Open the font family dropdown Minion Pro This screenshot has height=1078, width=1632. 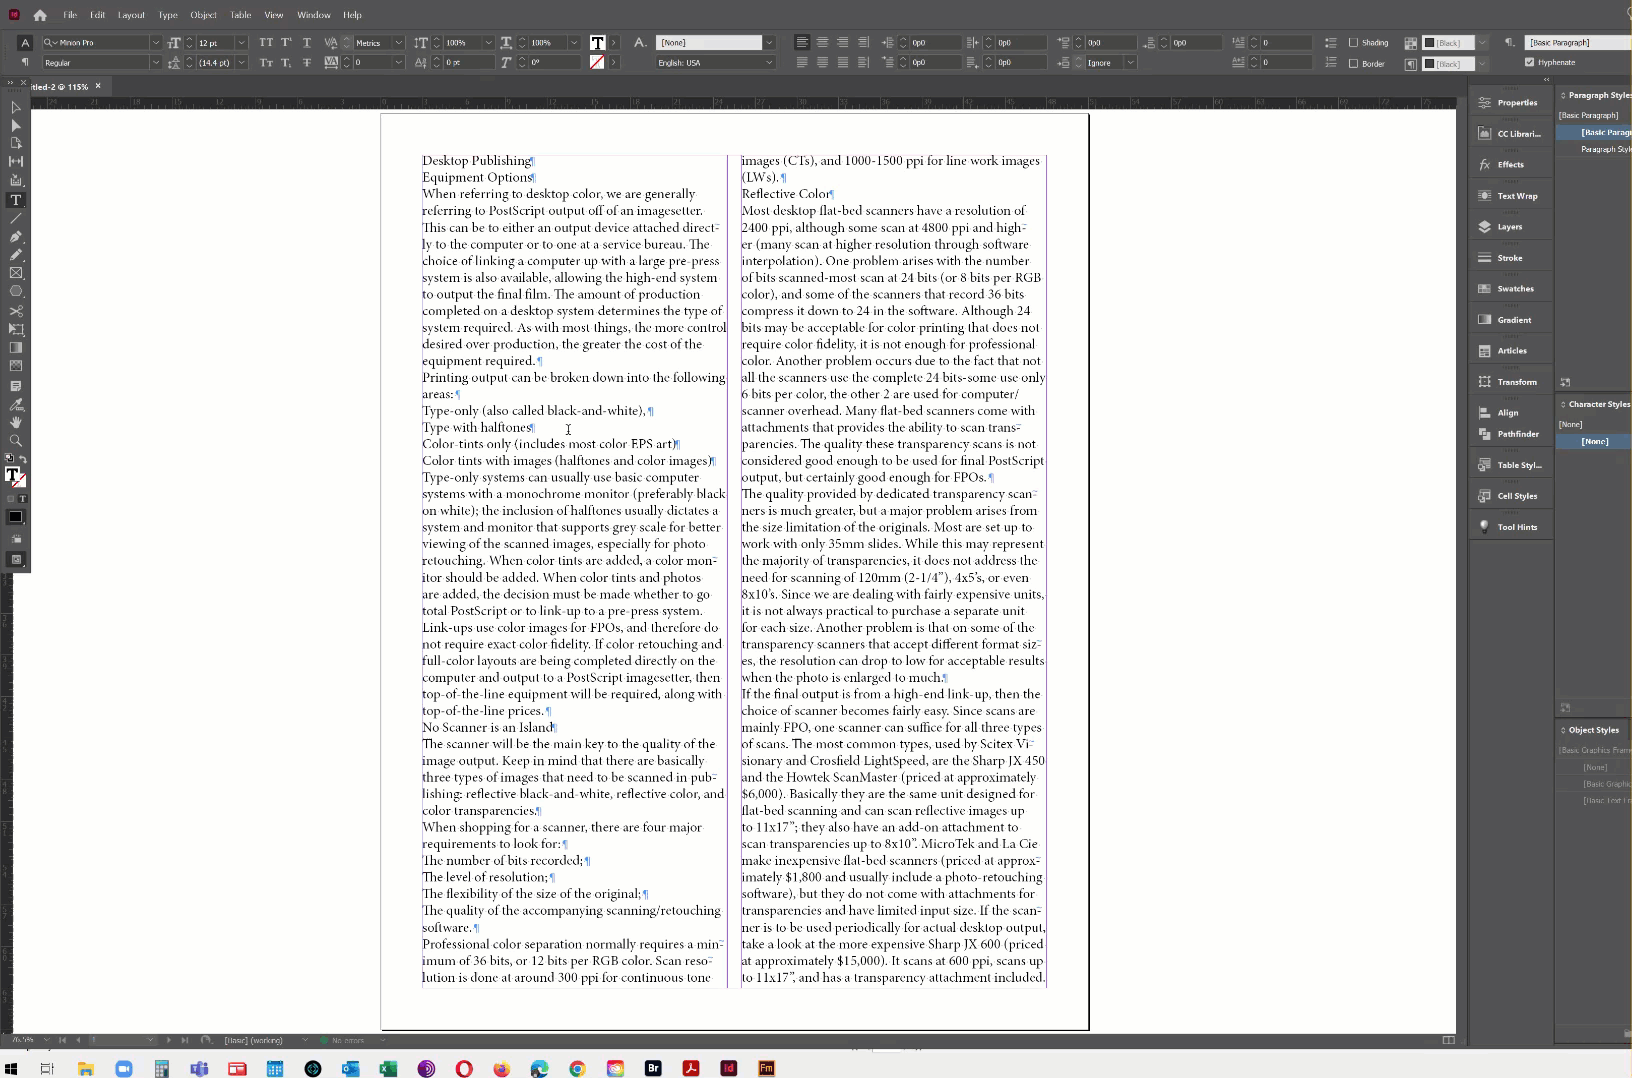(x=155, y=42)
